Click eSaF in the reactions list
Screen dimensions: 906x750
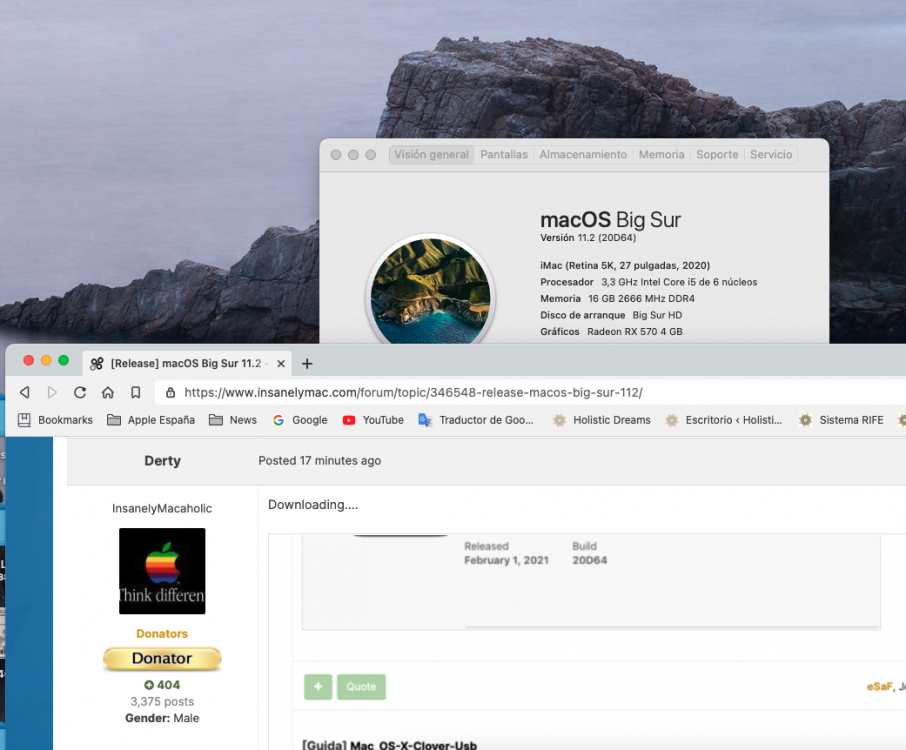coord(879,686)
